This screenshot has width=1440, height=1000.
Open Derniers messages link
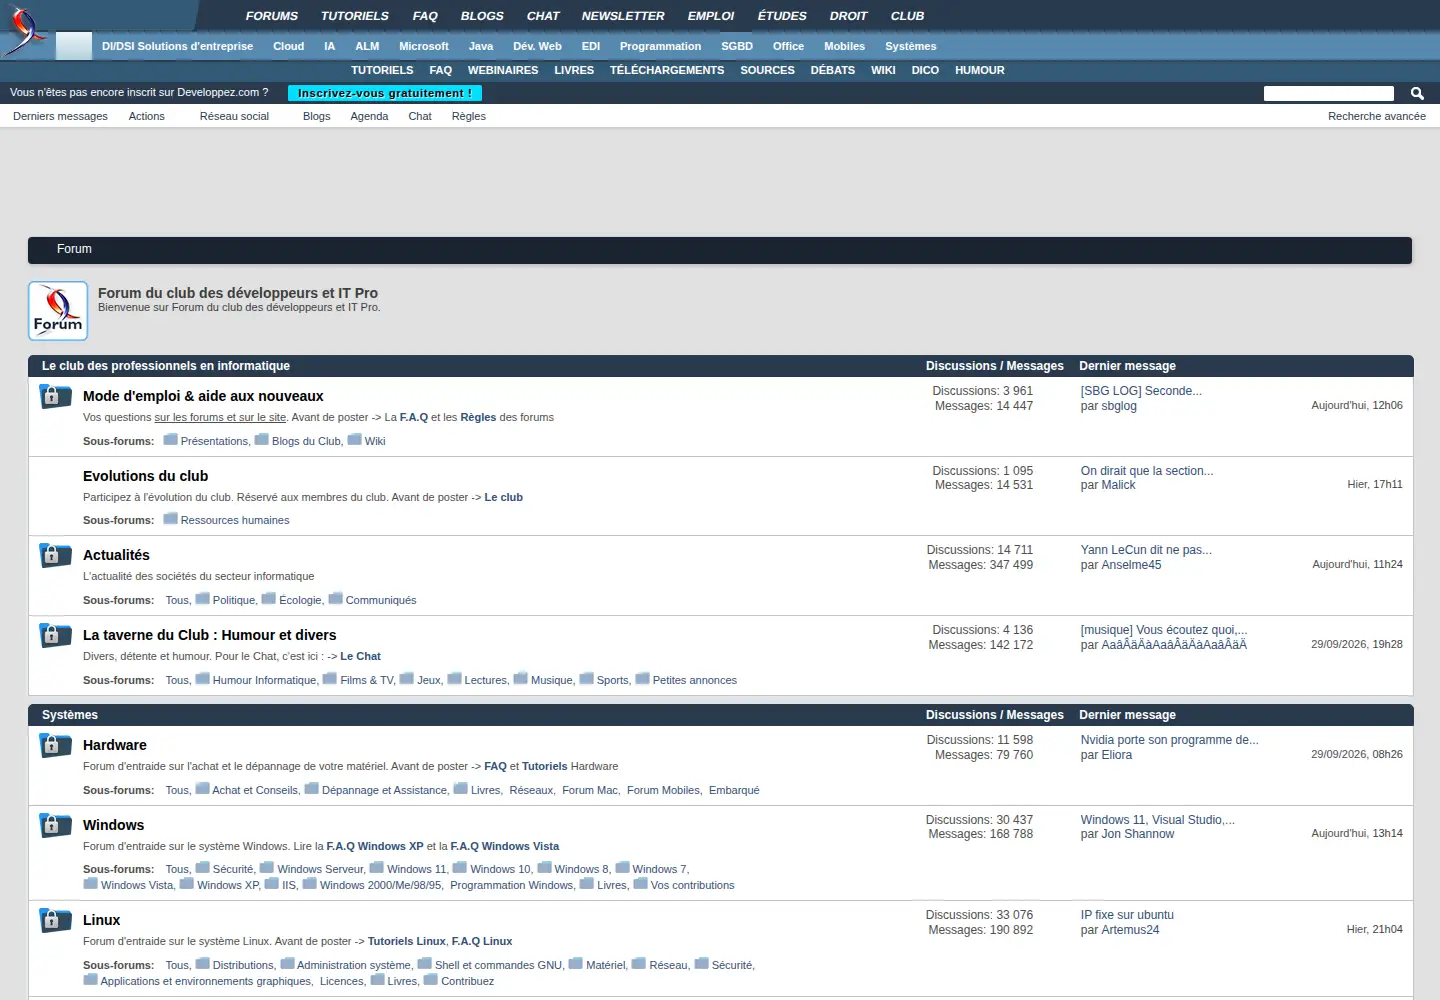click(x=60, y=116)
